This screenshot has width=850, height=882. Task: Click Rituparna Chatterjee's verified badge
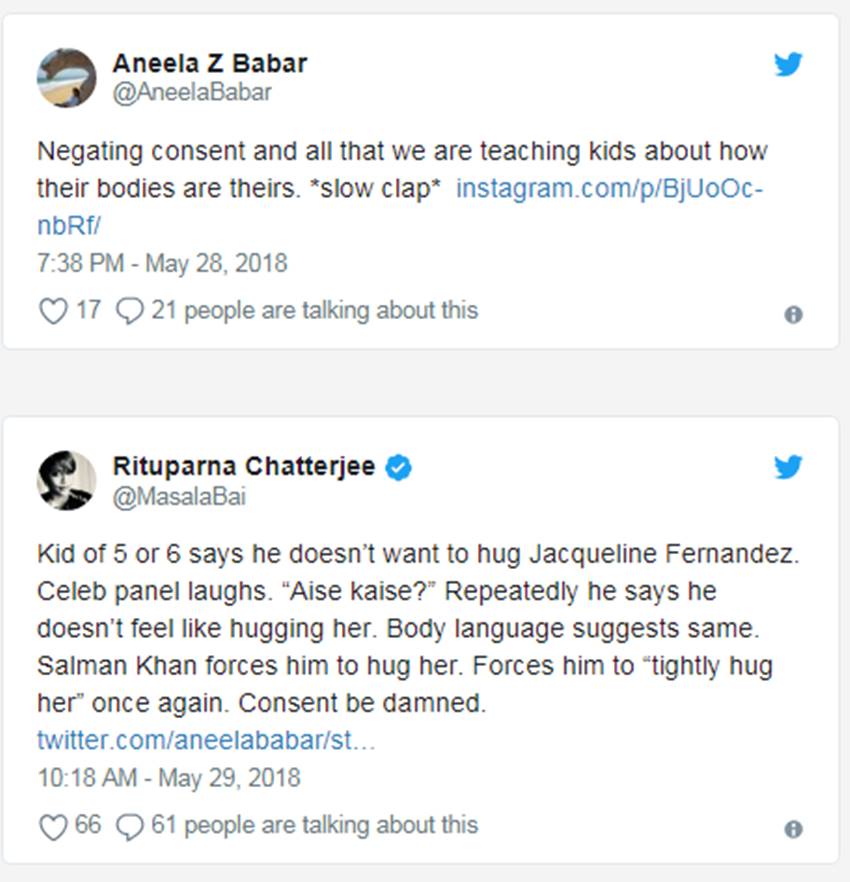pyautogui.click(x=398, y=467)
